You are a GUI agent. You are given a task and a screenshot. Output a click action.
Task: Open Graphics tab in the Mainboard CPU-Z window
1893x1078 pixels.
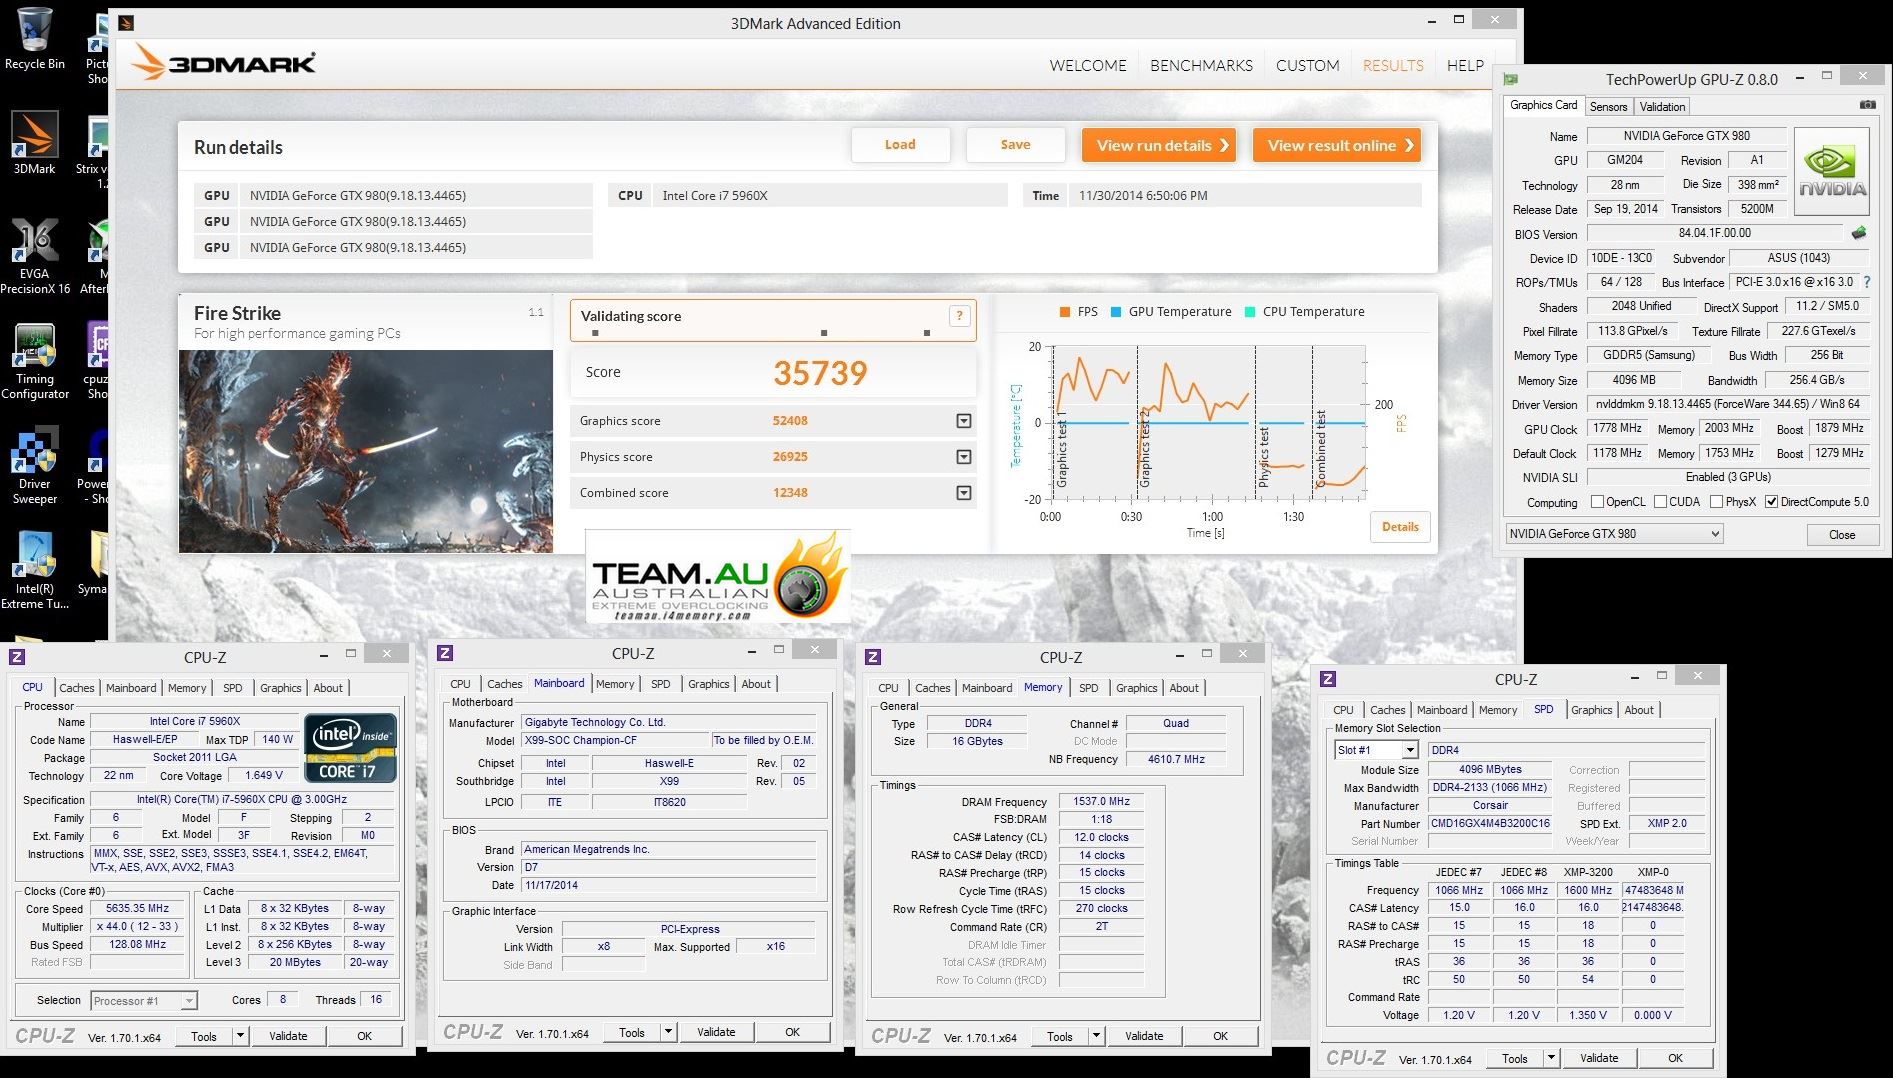pos(708,684)
